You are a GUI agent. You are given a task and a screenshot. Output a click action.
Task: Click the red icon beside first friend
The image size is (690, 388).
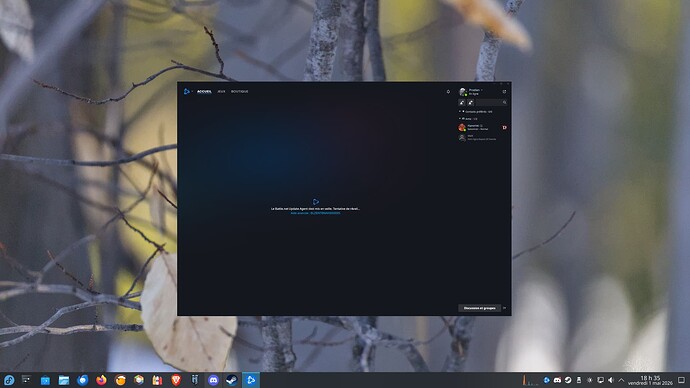point(504,127)
